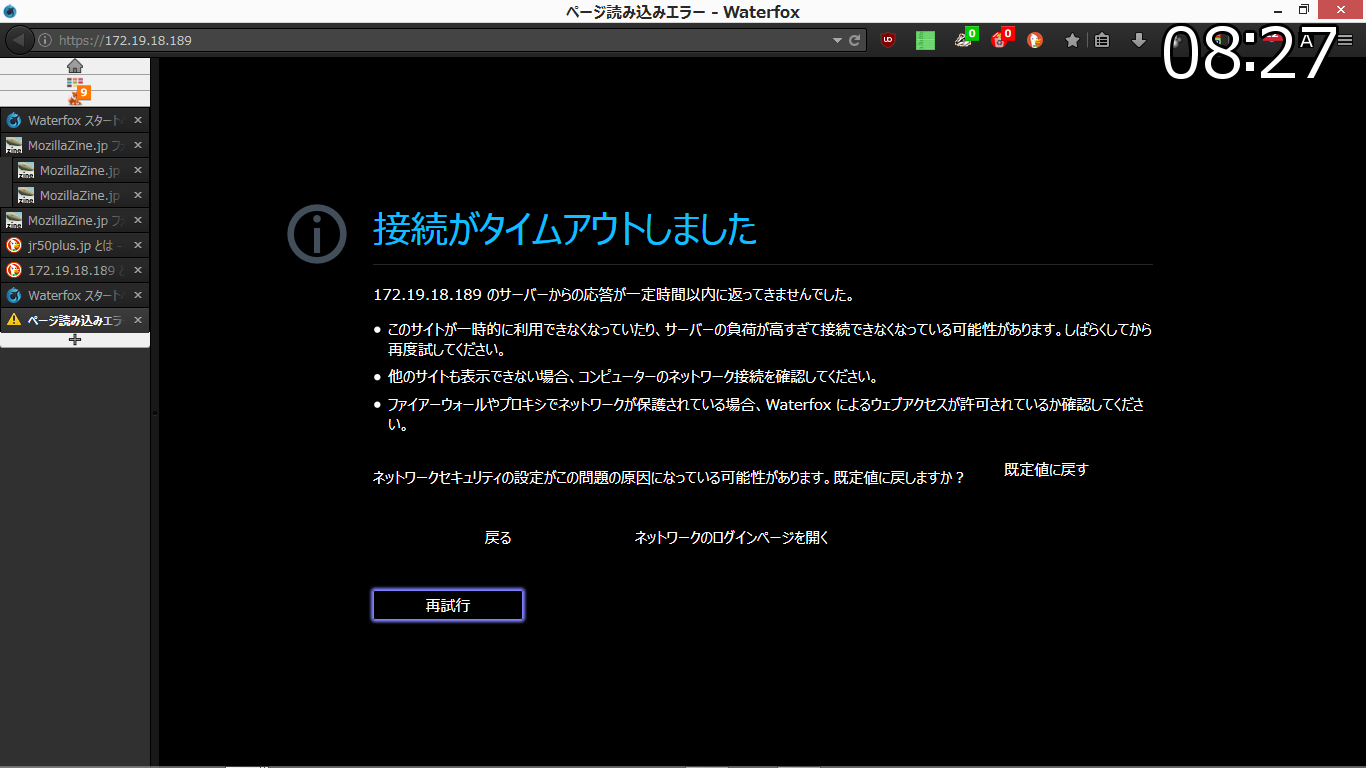Add a new tab with plus button

pos(75,340)
